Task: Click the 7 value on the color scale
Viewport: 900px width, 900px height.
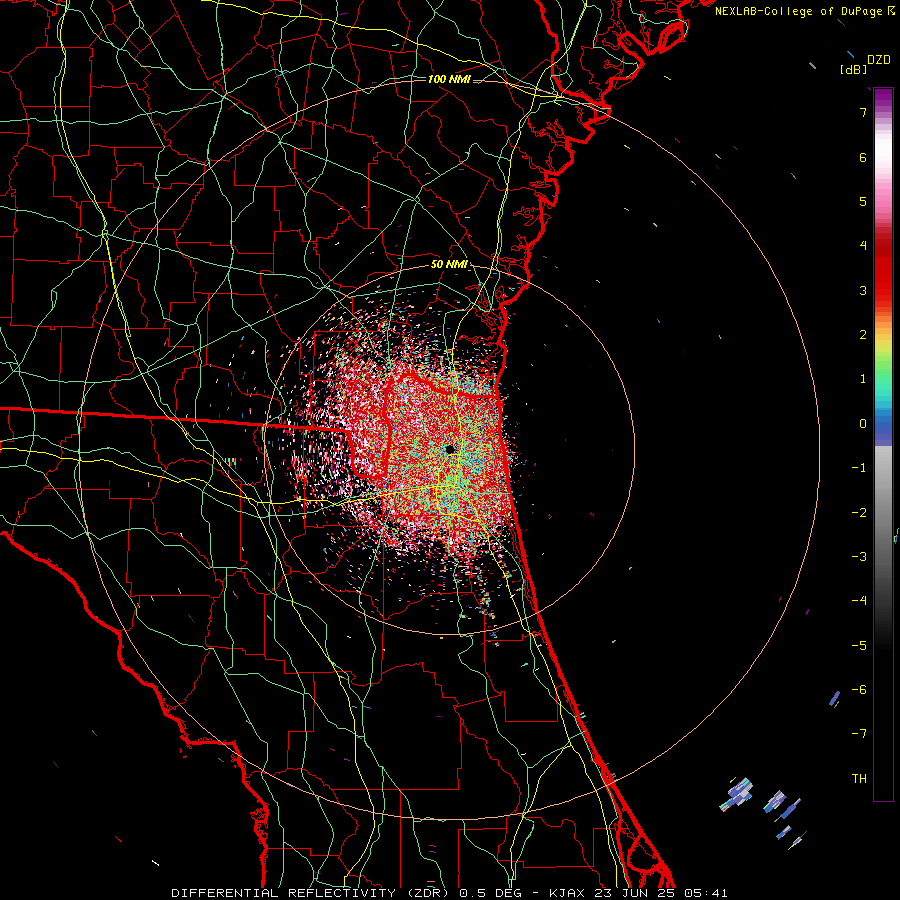Action: click(x=863, y=112)
